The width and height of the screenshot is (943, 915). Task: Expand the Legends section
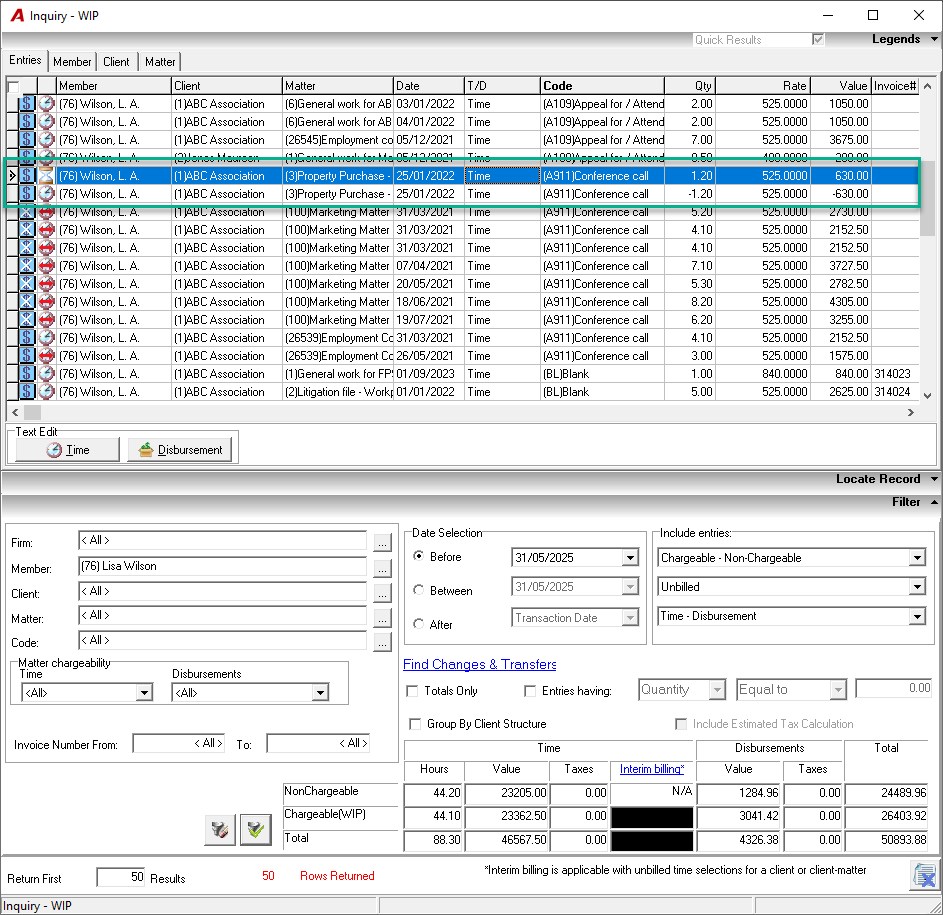905,39
